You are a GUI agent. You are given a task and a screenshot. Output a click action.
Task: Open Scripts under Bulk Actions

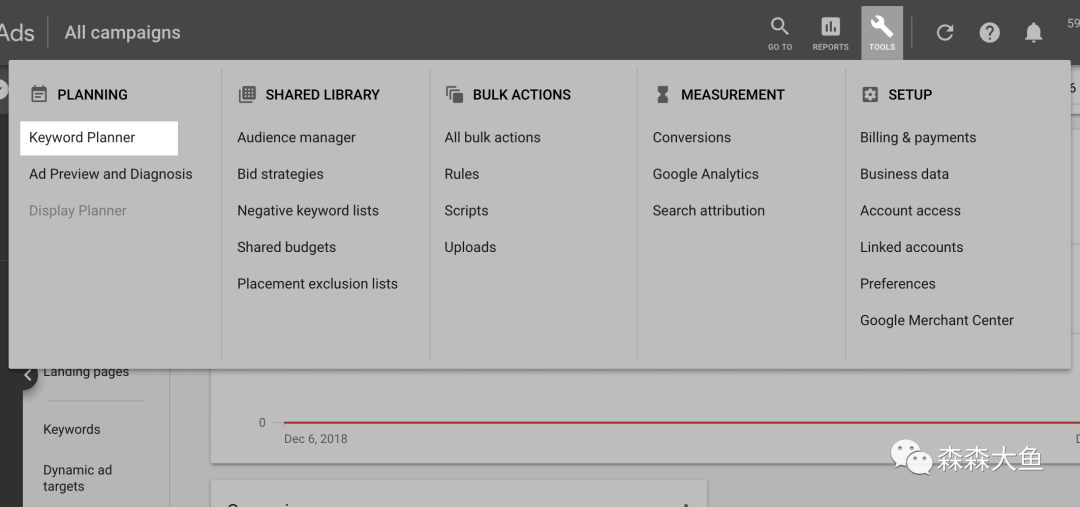(466, 211)
